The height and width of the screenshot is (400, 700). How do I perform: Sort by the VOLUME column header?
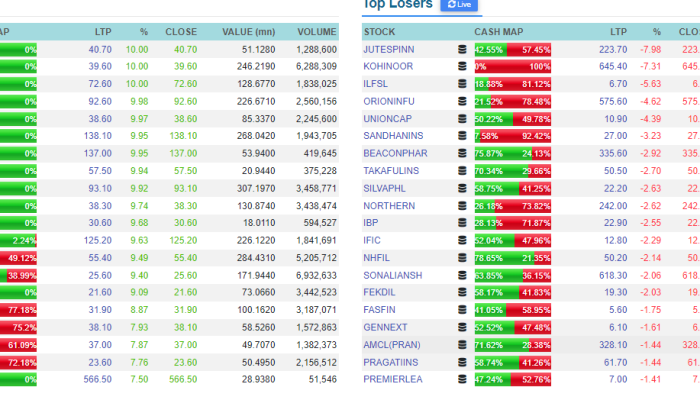click(x=317, y=32)
